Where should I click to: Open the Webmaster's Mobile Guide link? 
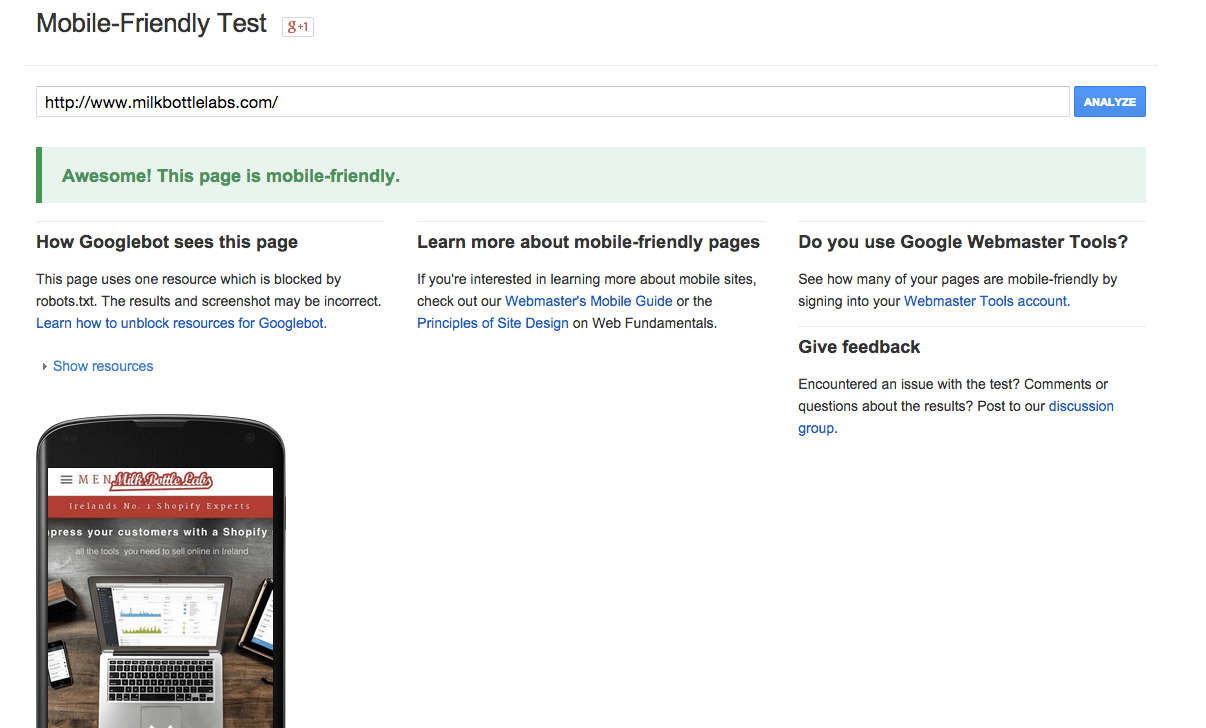point(588,301)
